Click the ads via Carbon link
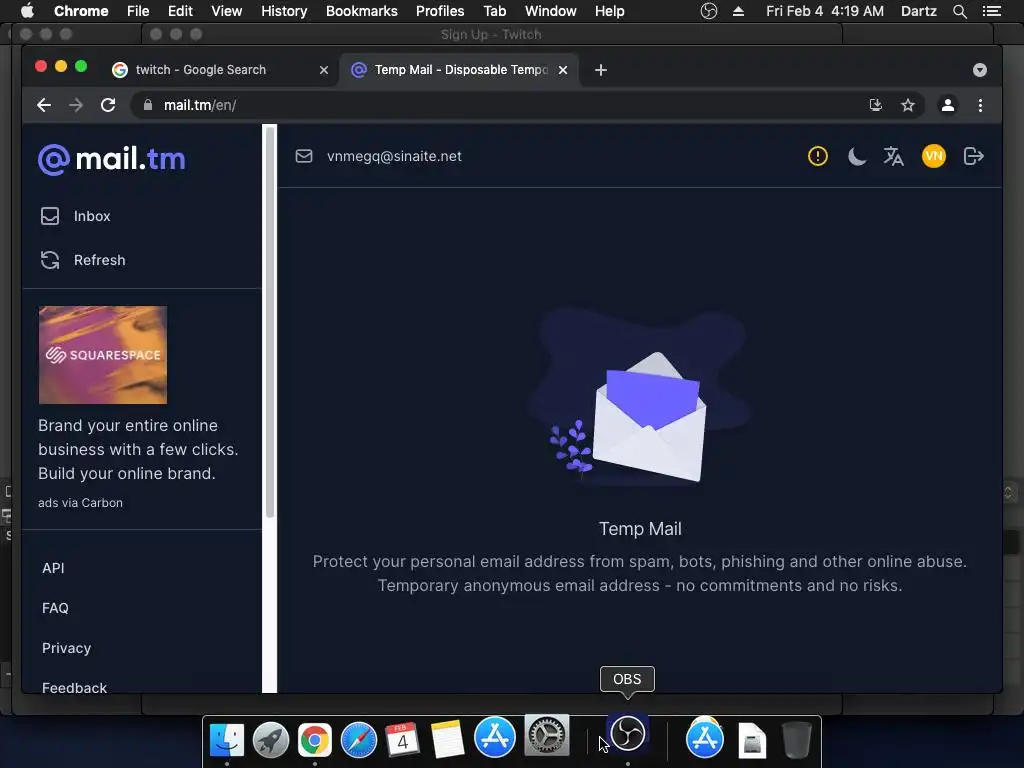 [x=80, y=503]
